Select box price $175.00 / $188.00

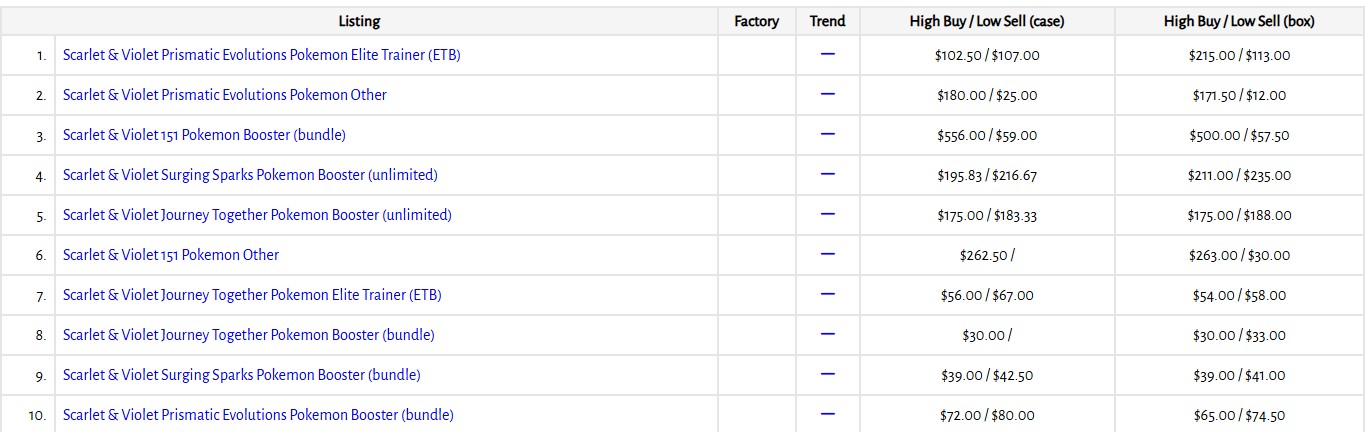pyautogui.click(x=1239, y=216)
